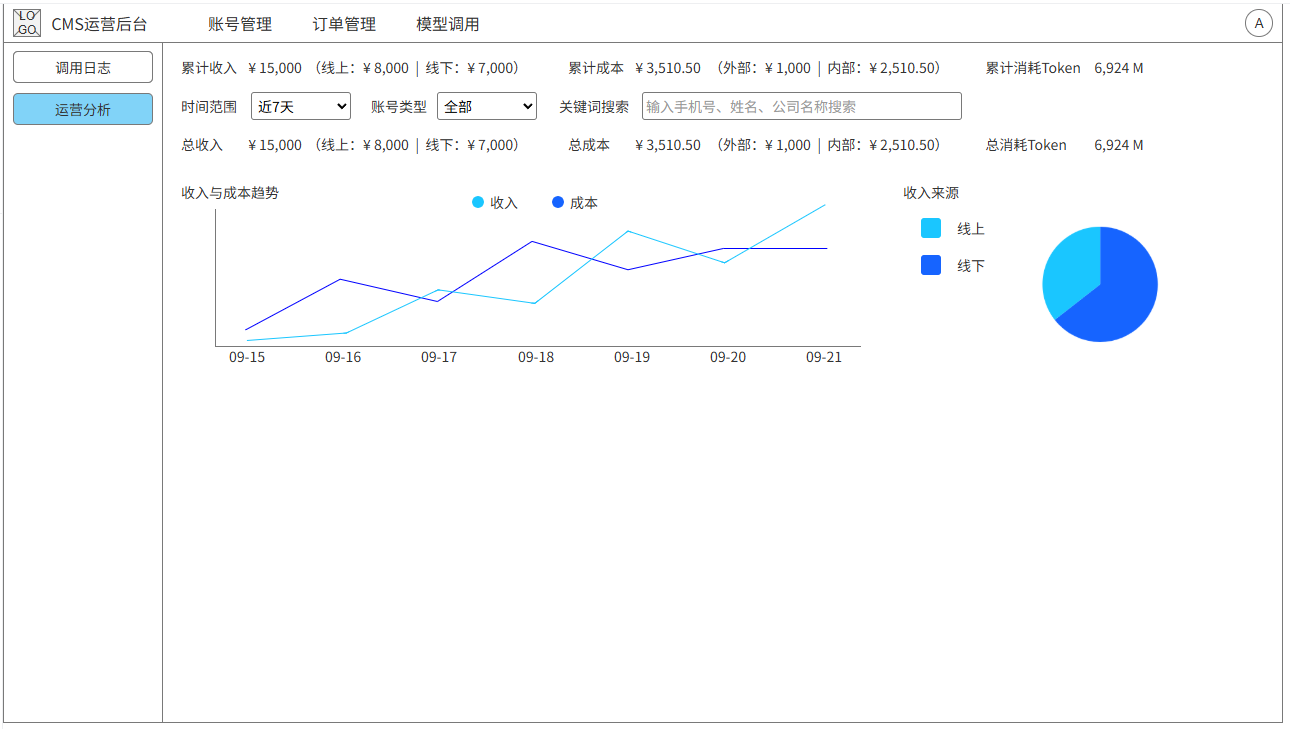Open the user avatar "A" menu

[1258, 23]
